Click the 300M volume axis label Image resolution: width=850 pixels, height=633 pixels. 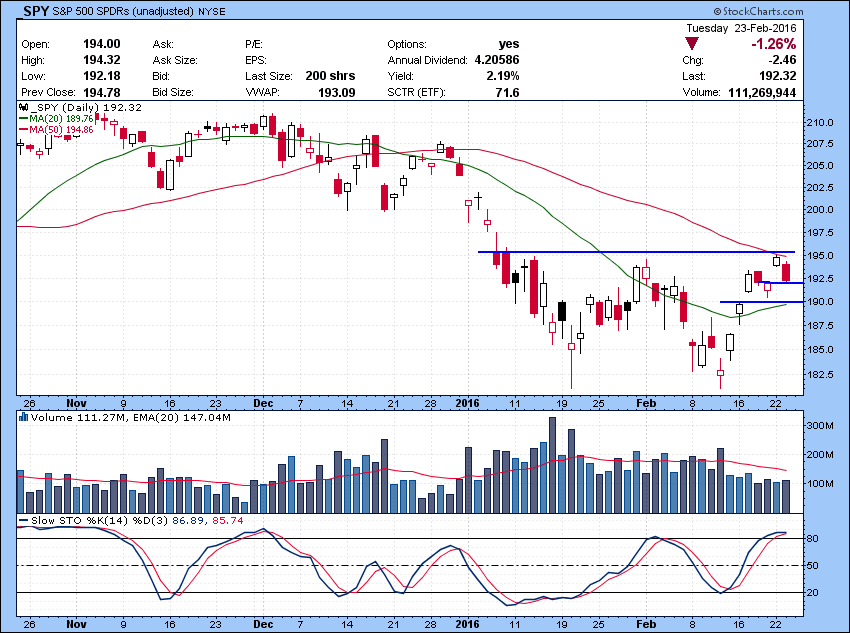click(x=820, y=425)
